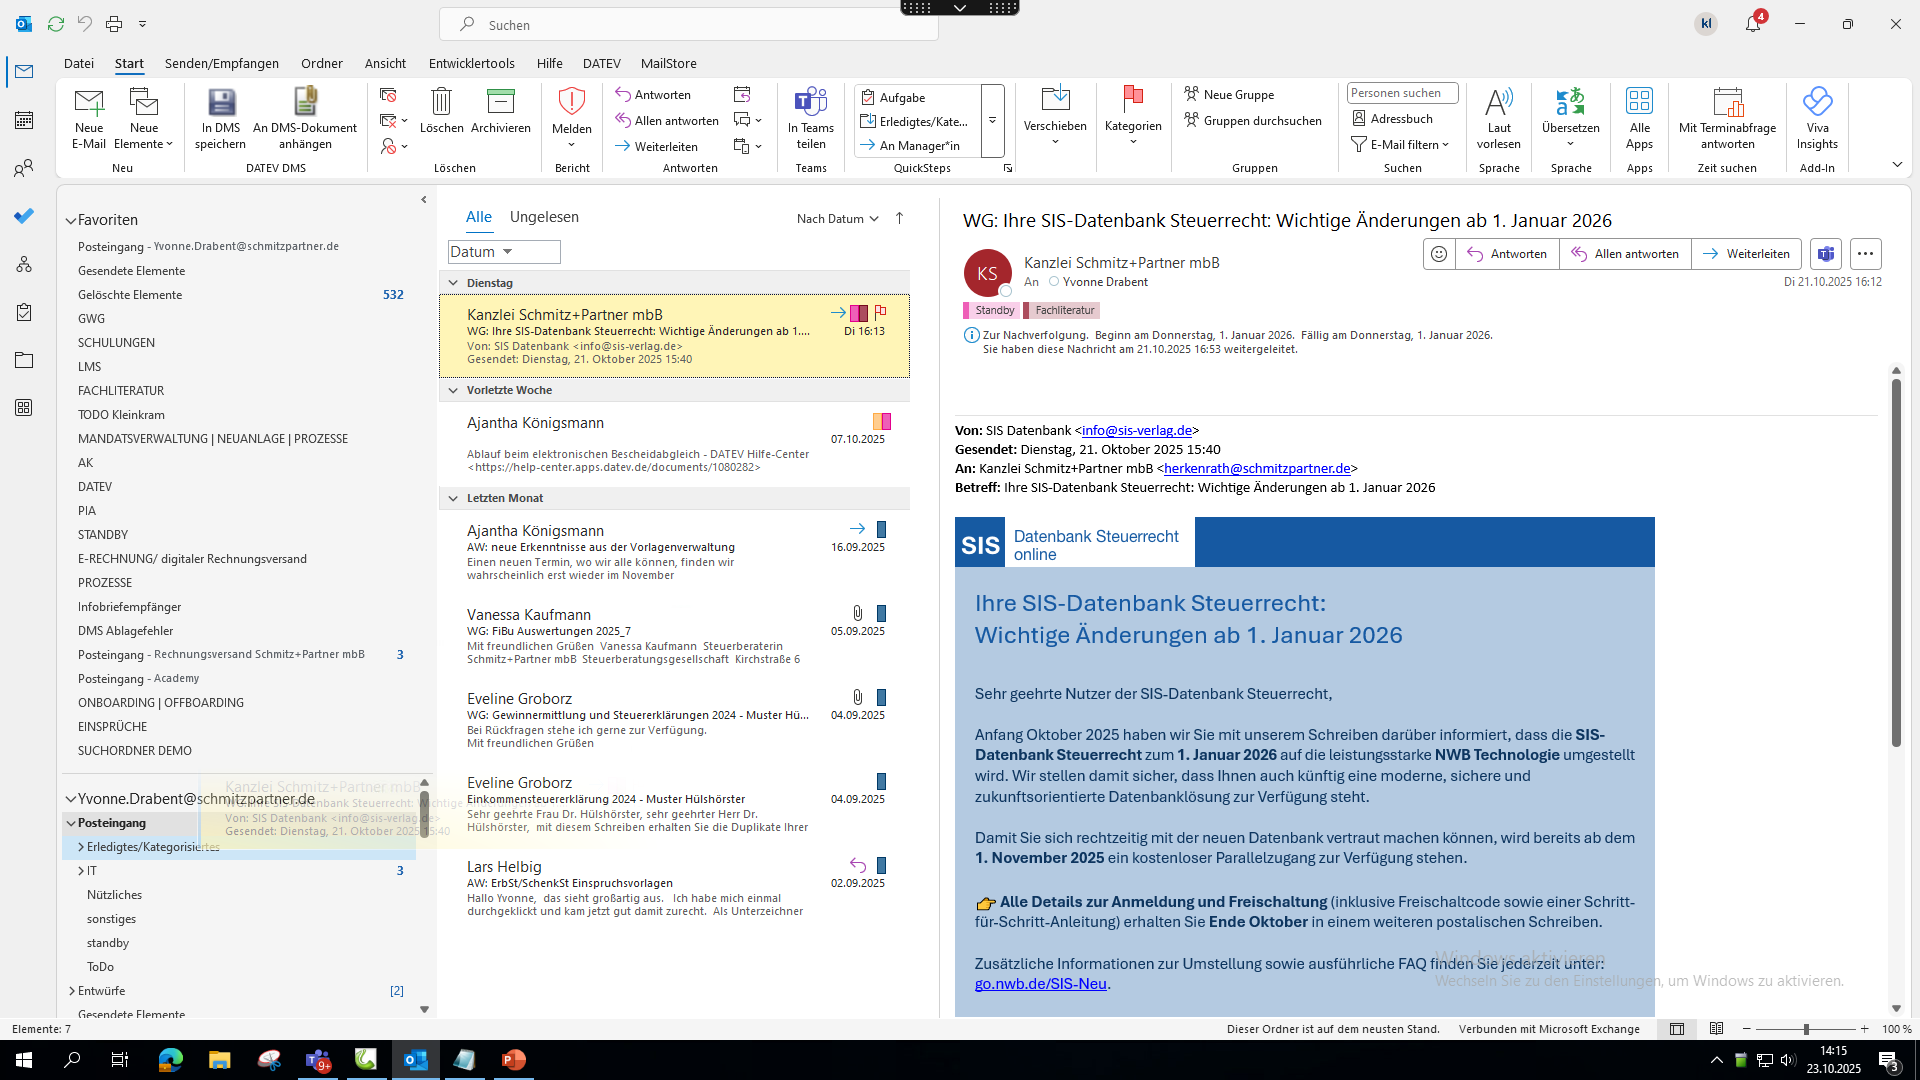This screenshot has height=1080, width=1920.
Task: Open Alle Apps in the ribbon
Action: [x=1639, y=118]
